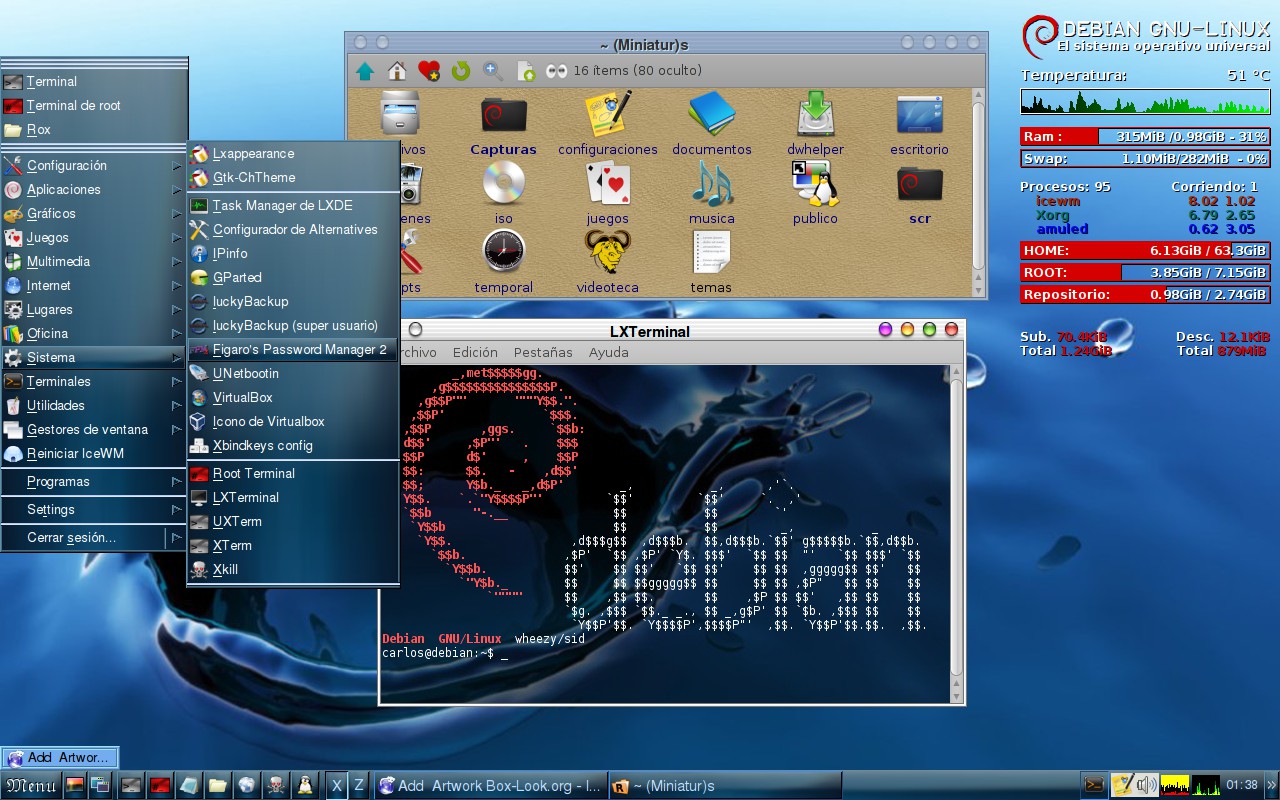
Task: Expand the Multimedia submenu
Action: pos(94,261)
